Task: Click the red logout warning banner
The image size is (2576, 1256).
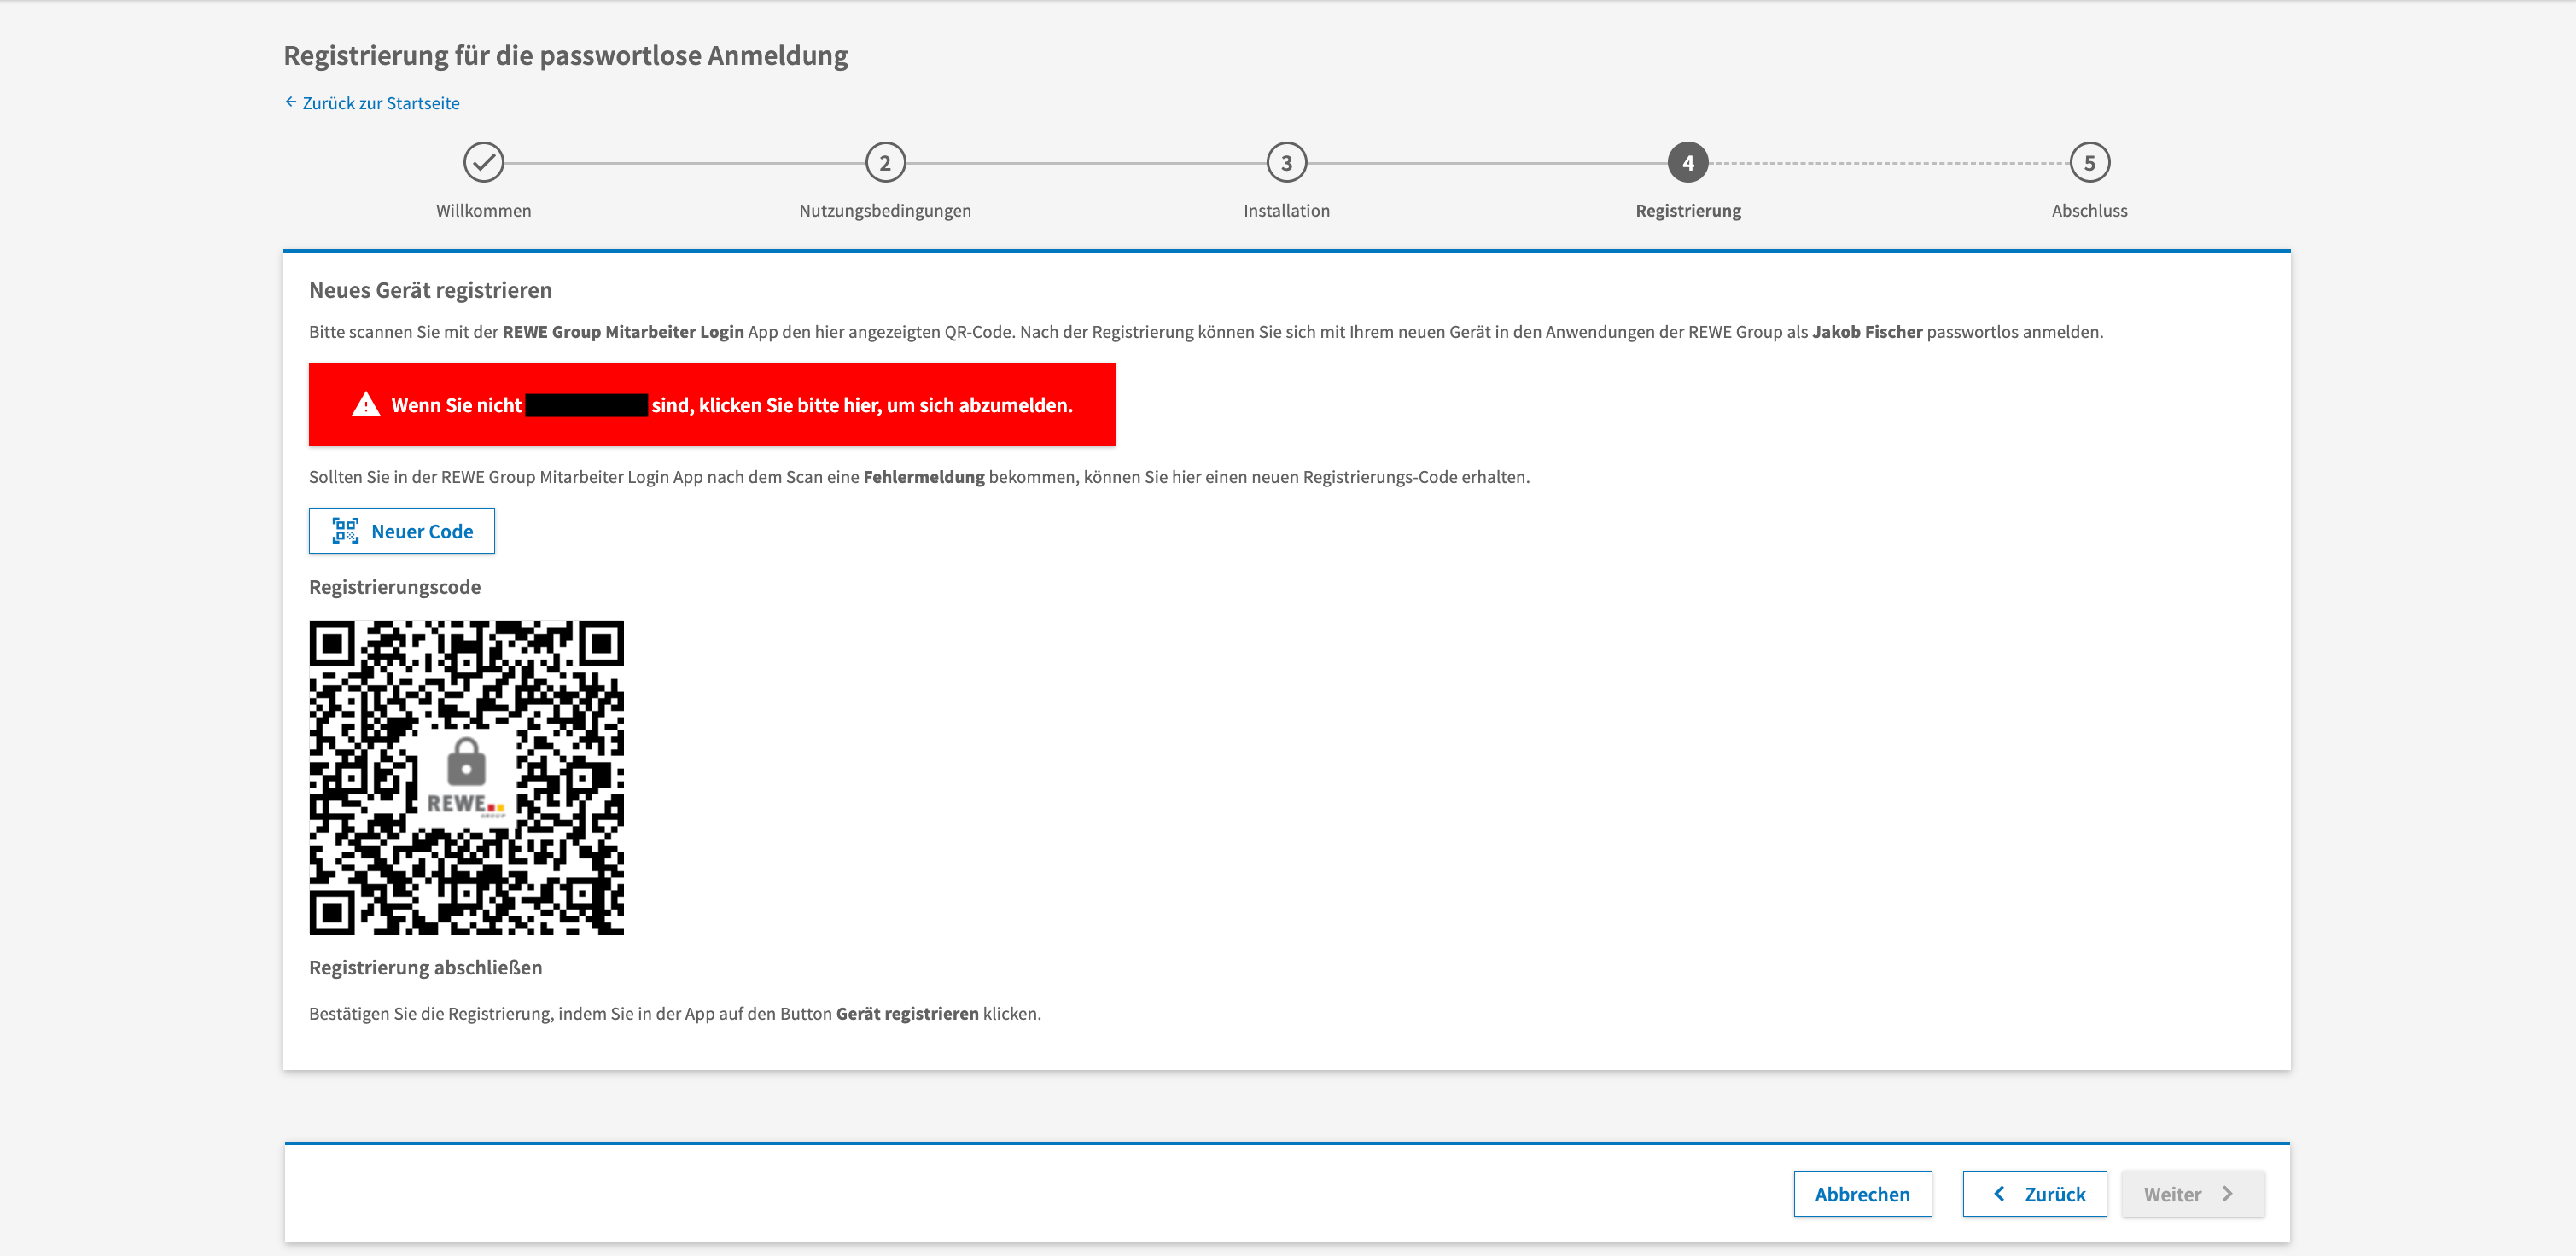Action: click(712, 404)
